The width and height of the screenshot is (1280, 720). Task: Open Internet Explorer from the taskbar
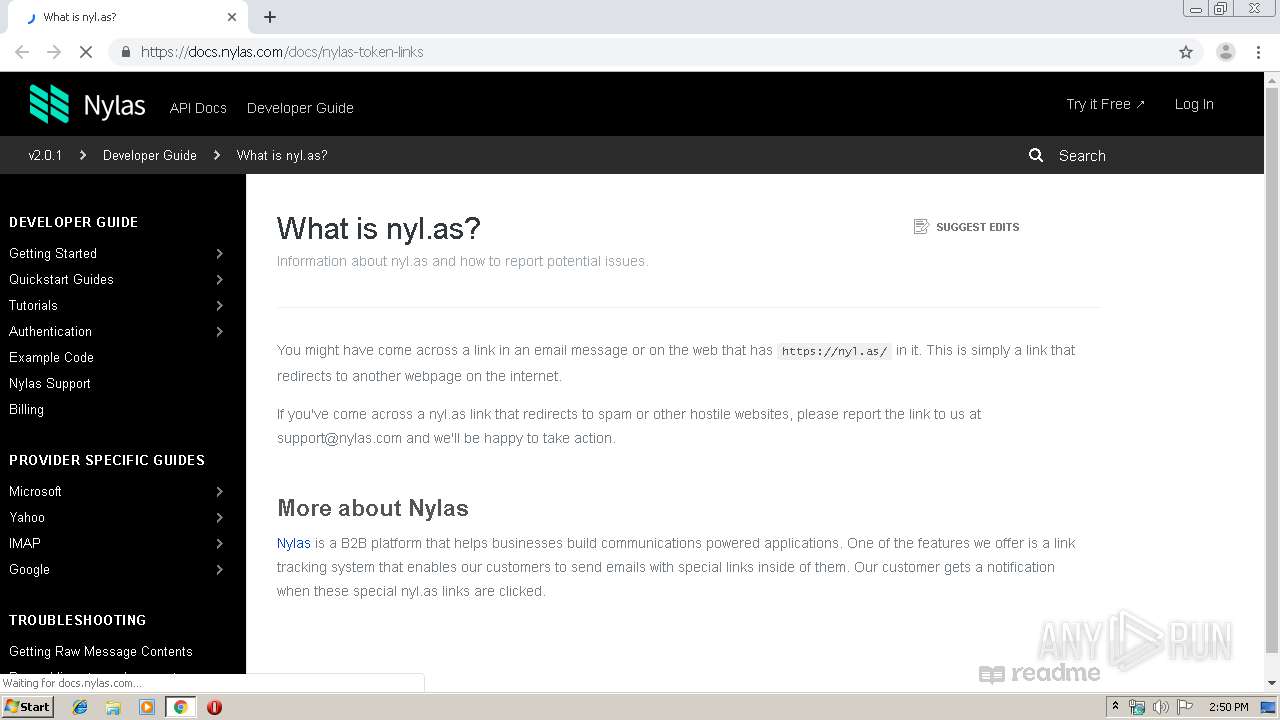(x=80, y=707)
